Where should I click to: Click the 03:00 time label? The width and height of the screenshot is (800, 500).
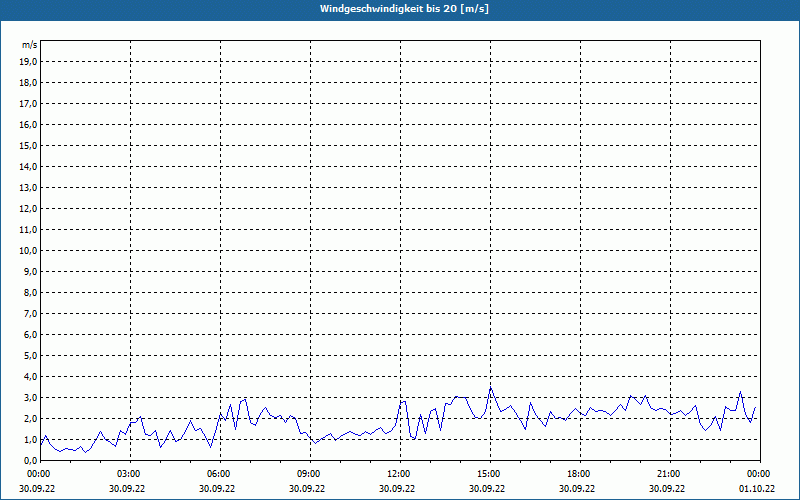[131, 474]
